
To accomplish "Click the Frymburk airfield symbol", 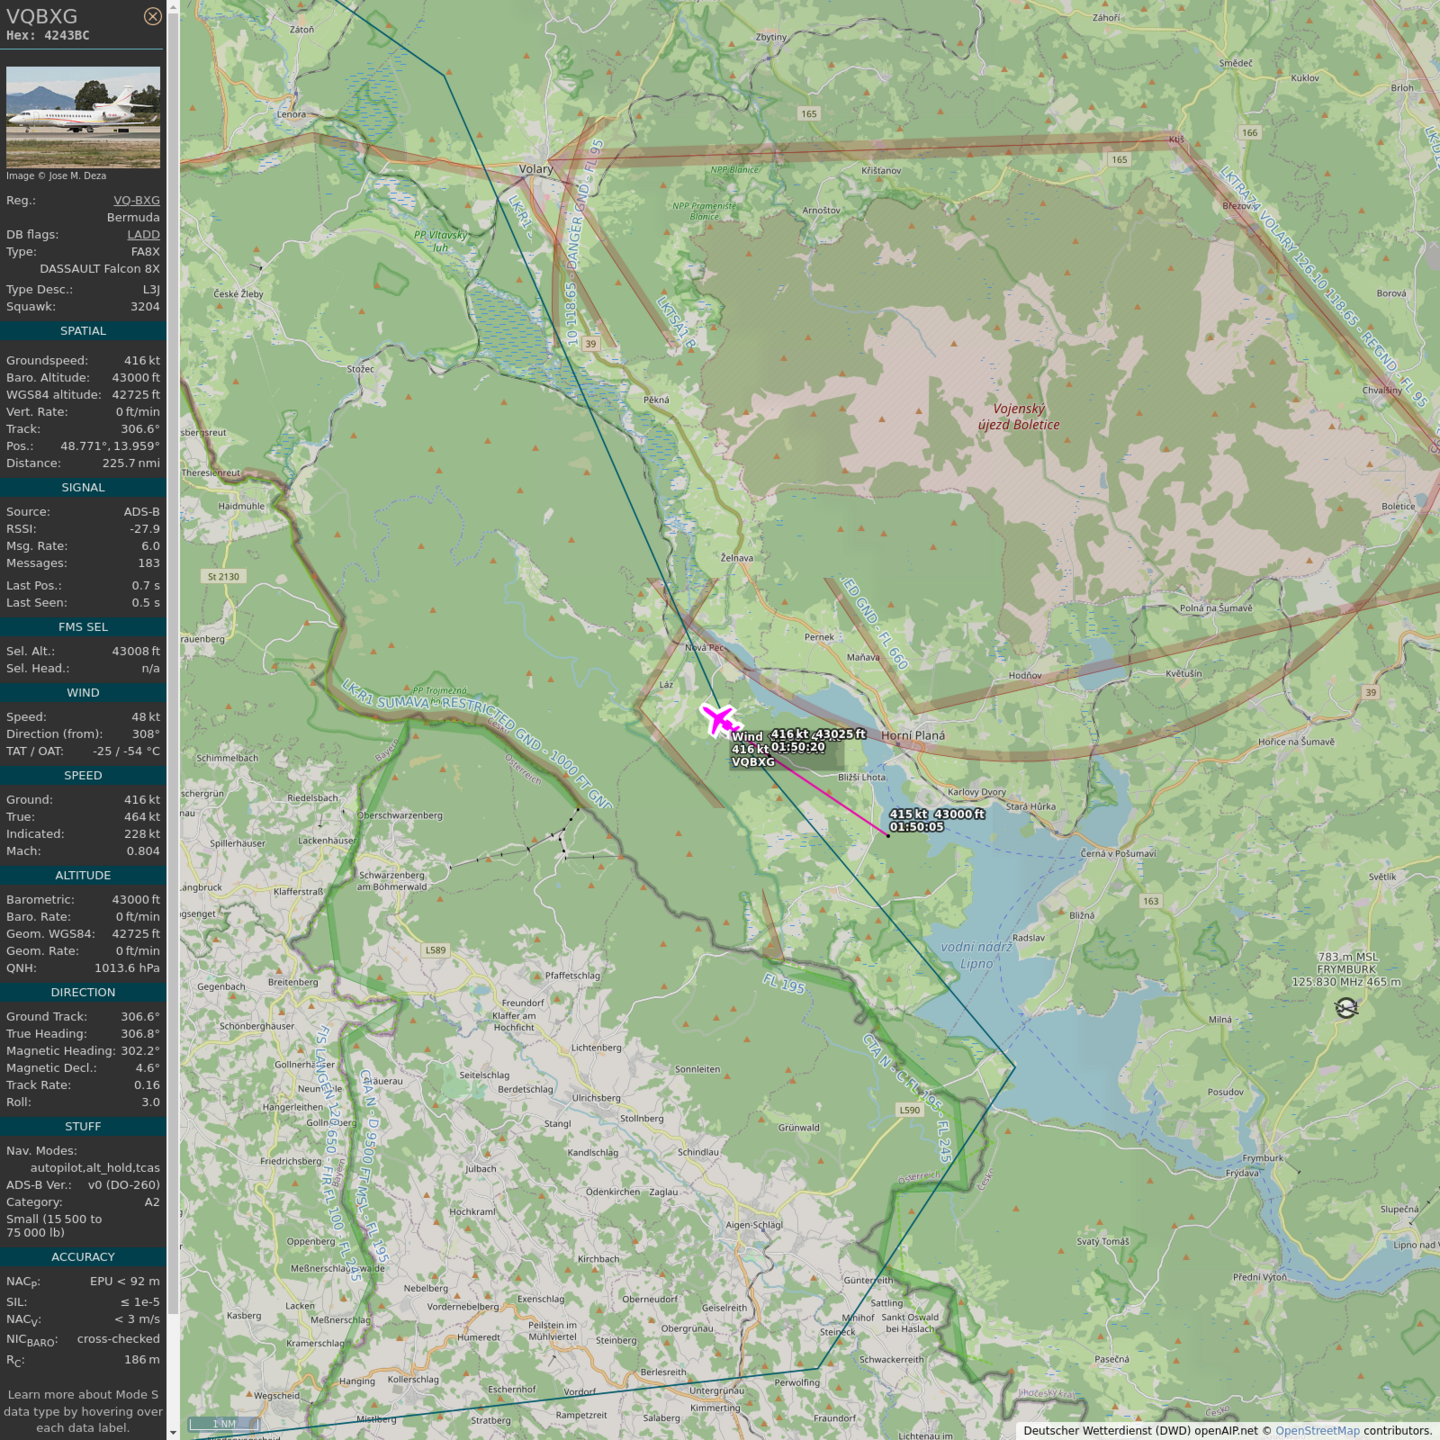I will pyautogui.click(x=1346, y=1008).
